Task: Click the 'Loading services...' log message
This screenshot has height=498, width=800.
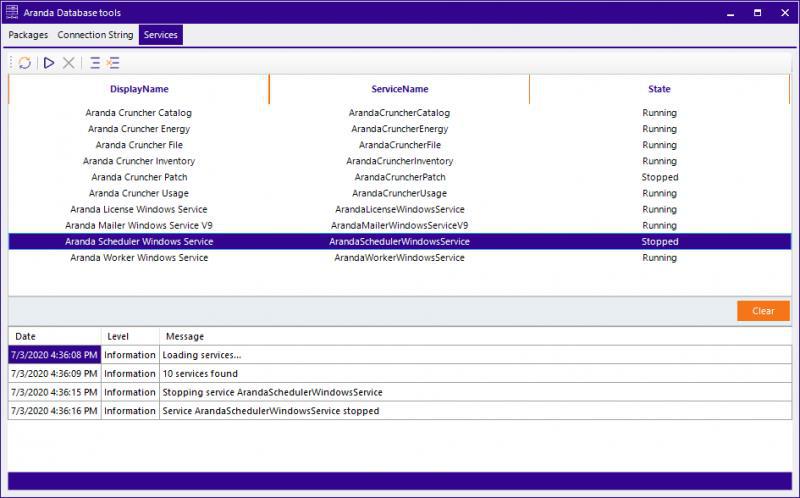Action: (x=202, y=355)
